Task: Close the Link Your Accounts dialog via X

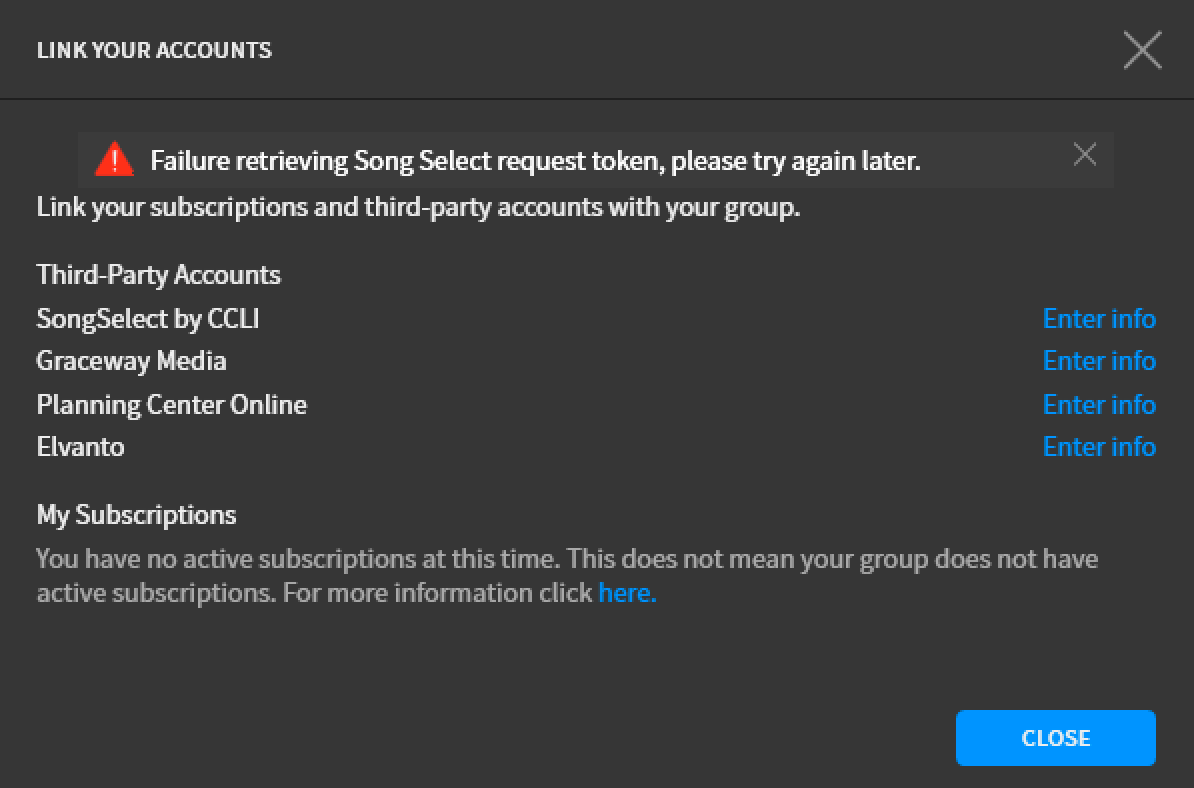Action: click(1142, 50)
